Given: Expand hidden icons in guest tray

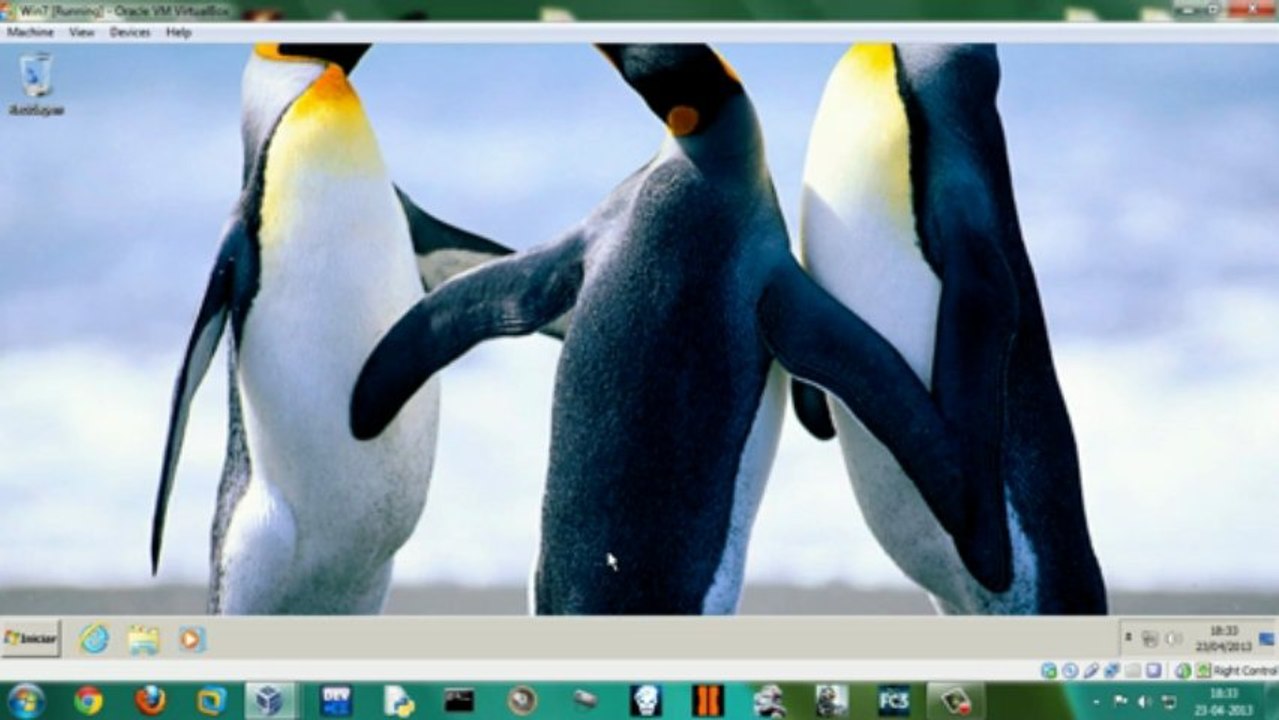Looking at the screenshot, I should (1129, 638).
